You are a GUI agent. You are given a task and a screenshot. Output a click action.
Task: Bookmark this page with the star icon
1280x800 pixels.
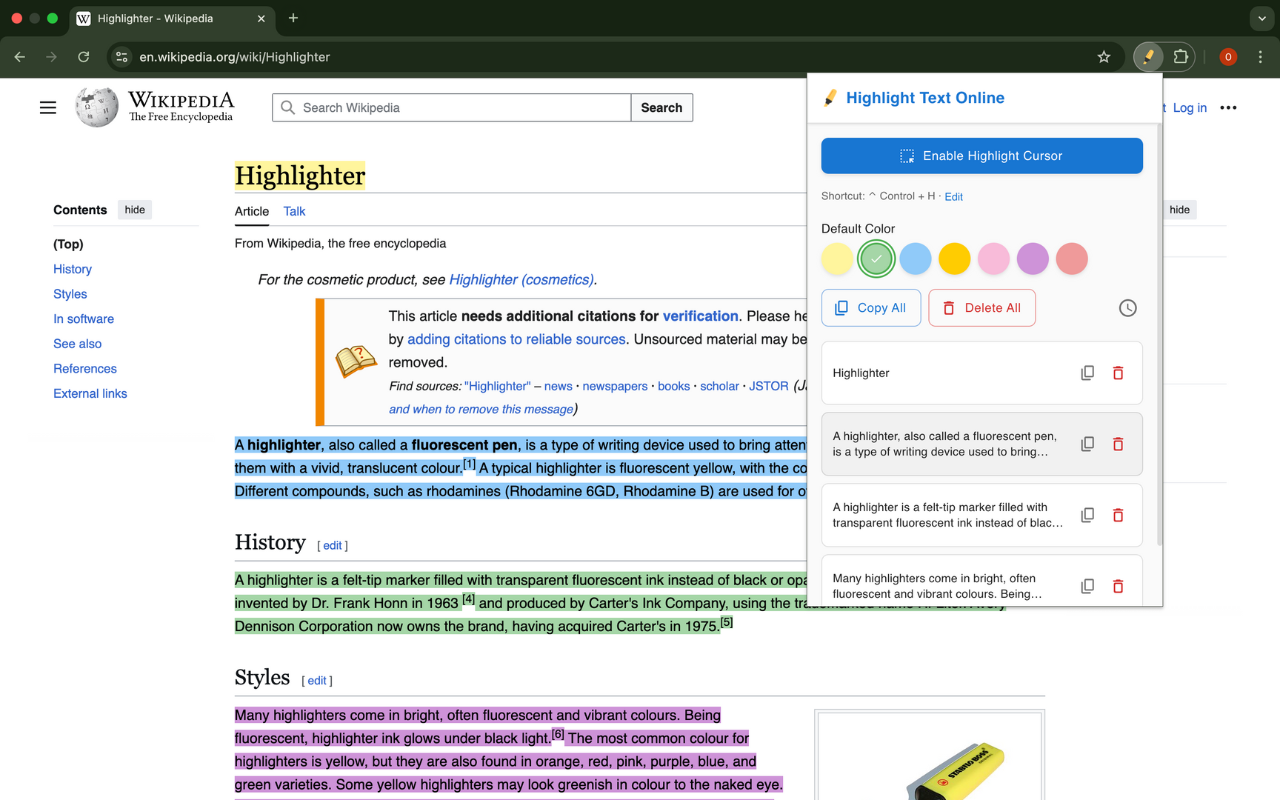pos(1104,57)
